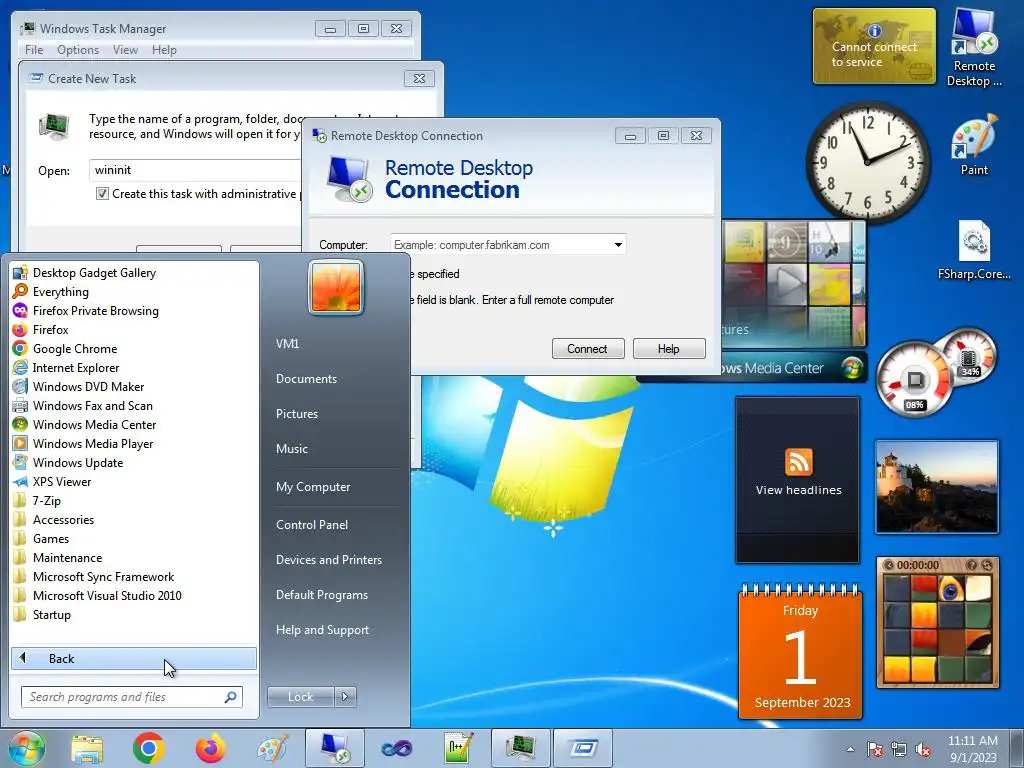
Task: Click the Cannot connect to service gadget
Action: [x=874, y=46]
